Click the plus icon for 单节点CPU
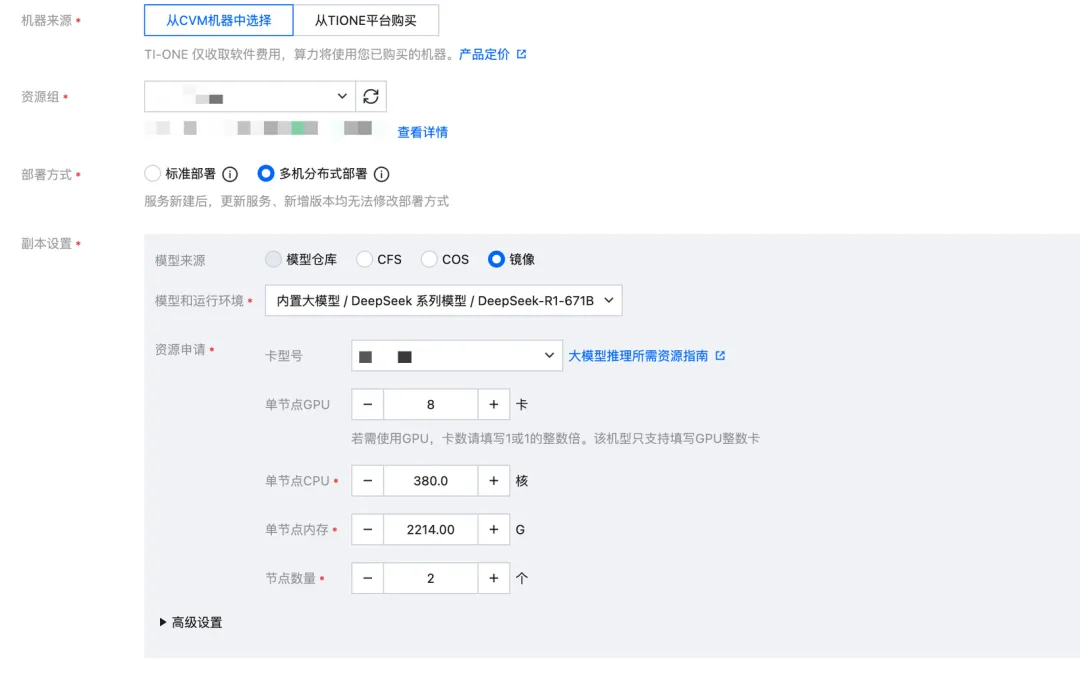 (x=494, y=480)
